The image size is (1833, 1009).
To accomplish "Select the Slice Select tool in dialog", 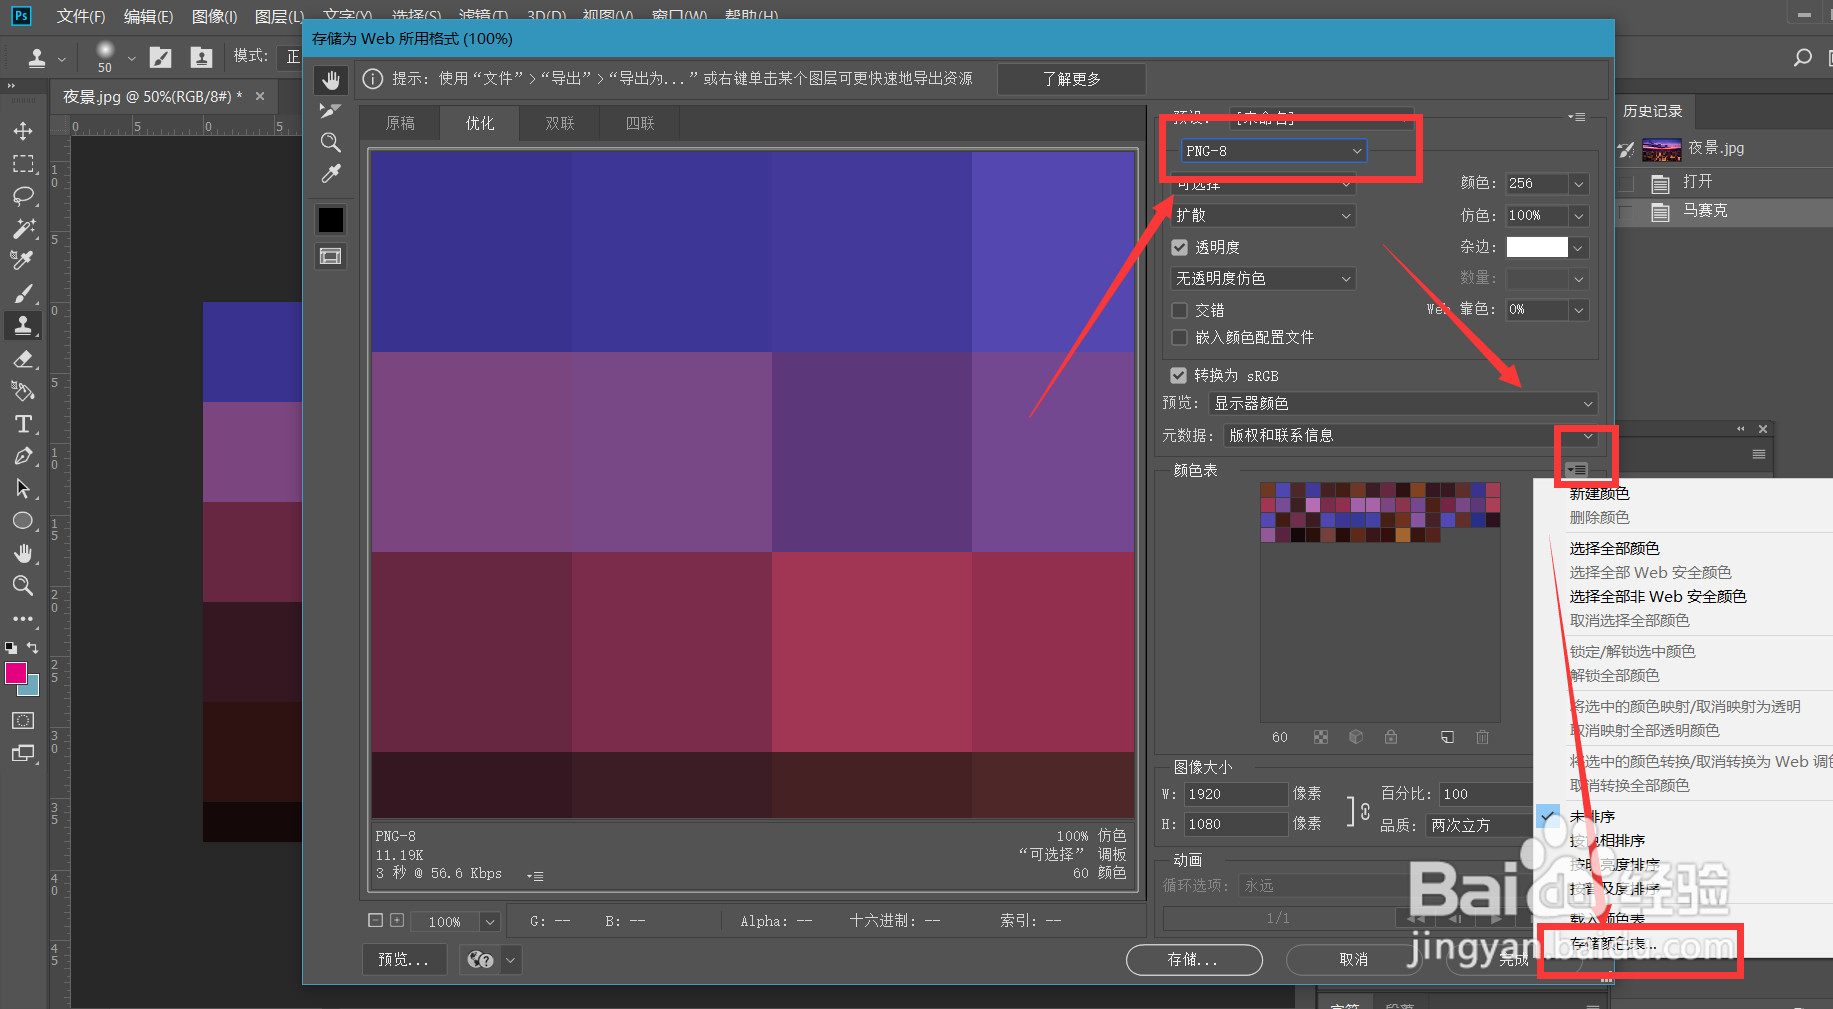I will [330, 110].
